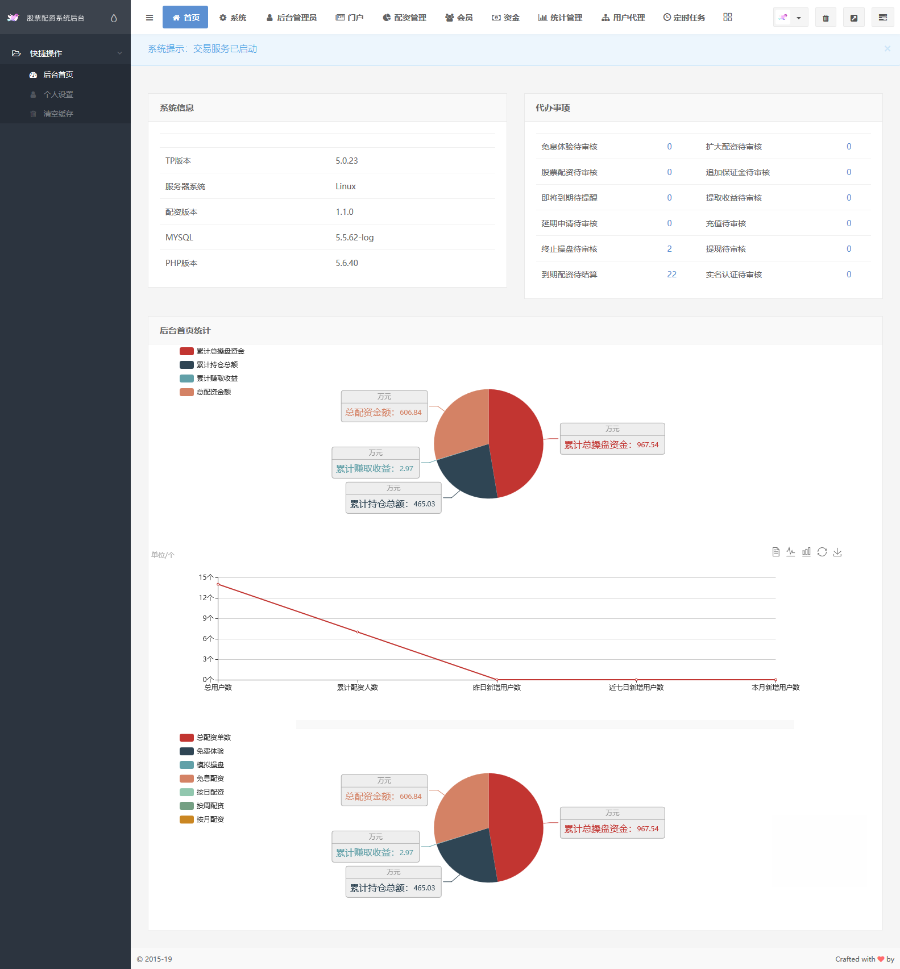The width and height of the screenshot is (900, 969).
Task: Click the trash icon in top toolbar
Action: coord(825,18)
